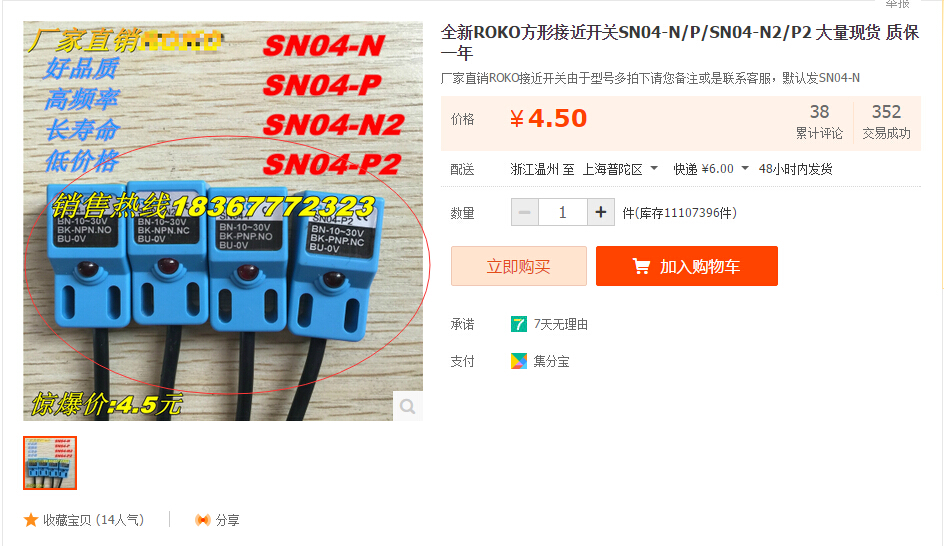
Task: Click the 集分宝 payment icon
Action: [518, 361]
